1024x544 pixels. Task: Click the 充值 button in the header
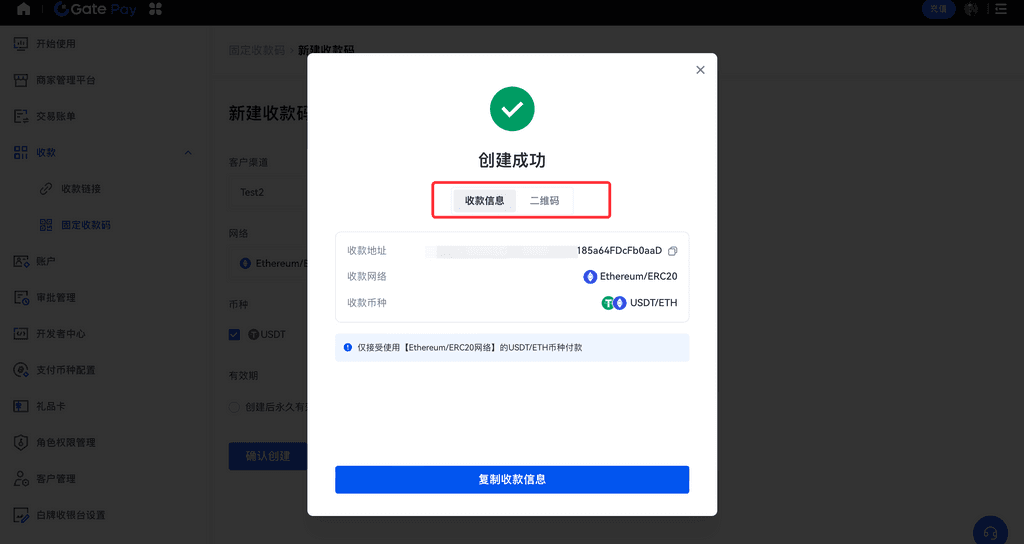tap(938, 8)
